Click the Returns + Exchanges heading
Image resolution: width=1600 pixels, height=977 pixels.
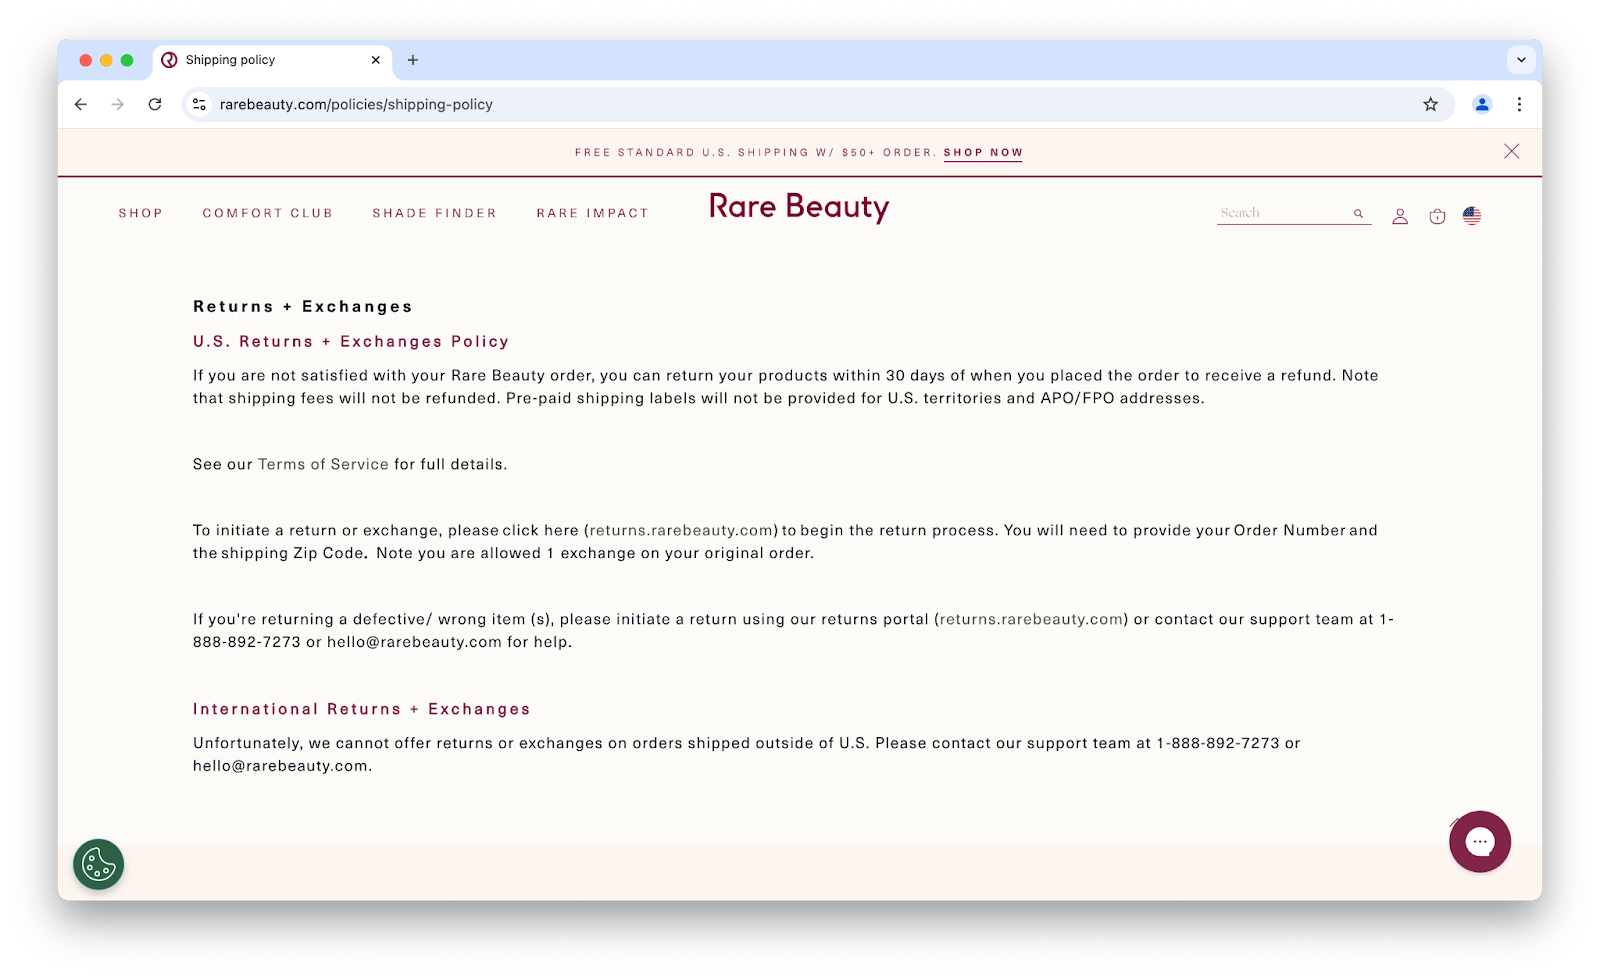[x=303, y=307]
